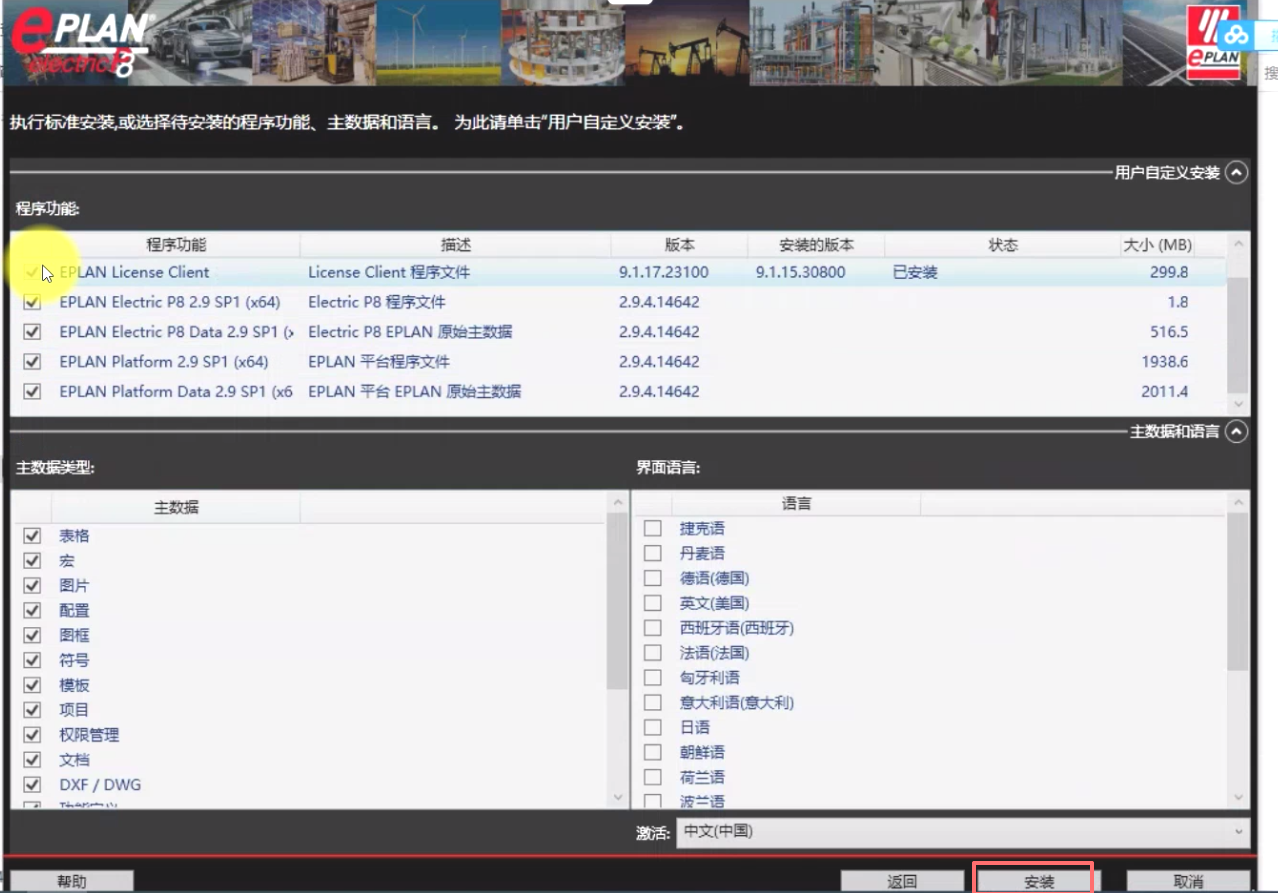1278x896 pixels.
Task: Sort by the 大小 (MB) column header
Action: 1157,245
